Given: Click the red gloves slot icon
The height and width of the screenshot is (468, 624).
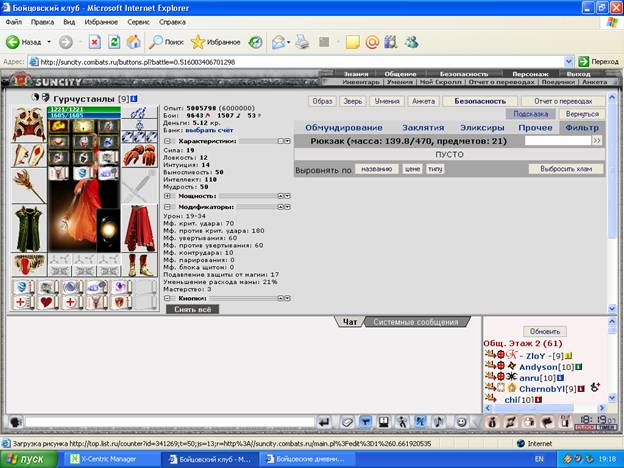Looking at the screenshot, I should pyautogui.click(x=139, y=154).
